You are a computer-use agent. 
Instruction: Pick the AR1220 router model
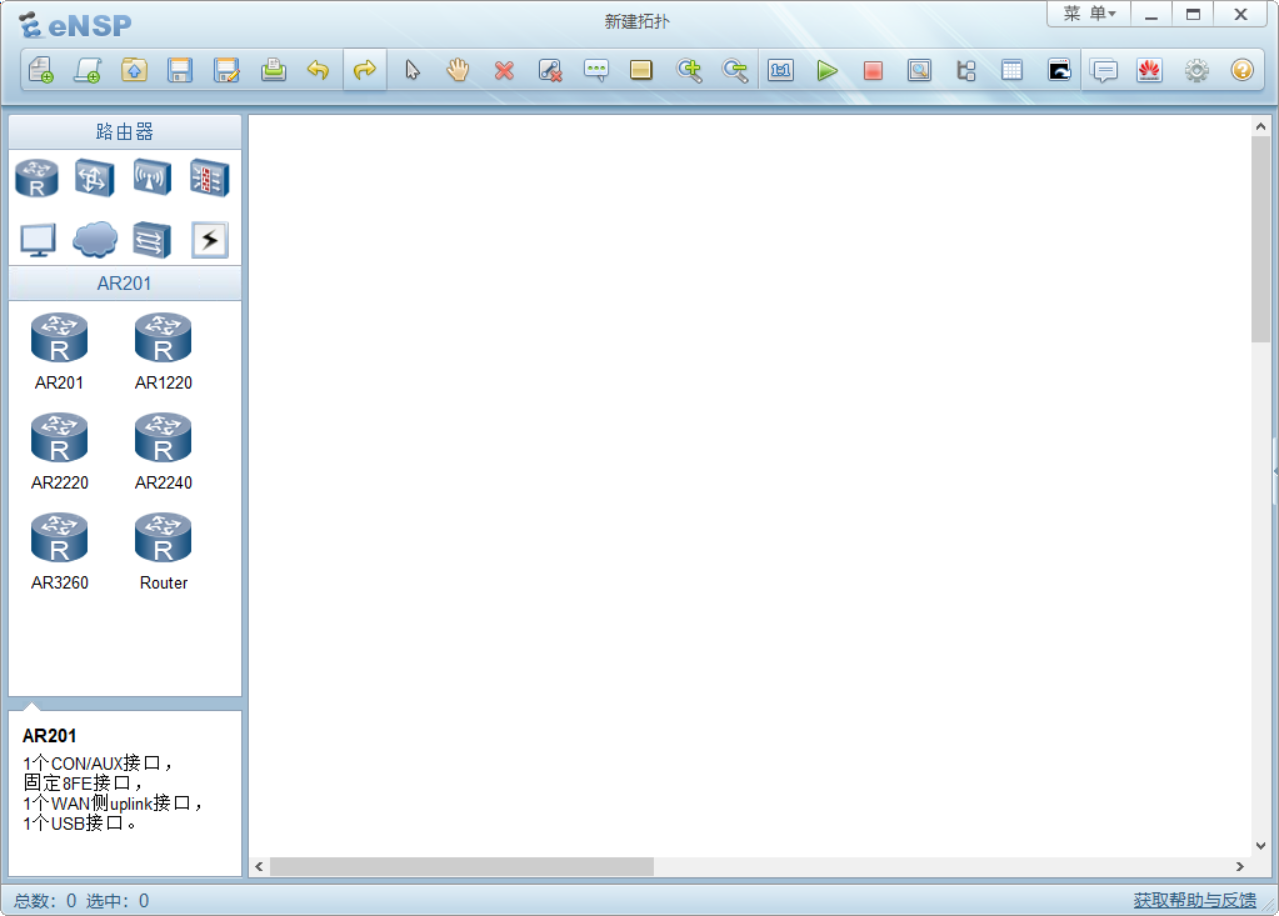click(x=163, y=352)
